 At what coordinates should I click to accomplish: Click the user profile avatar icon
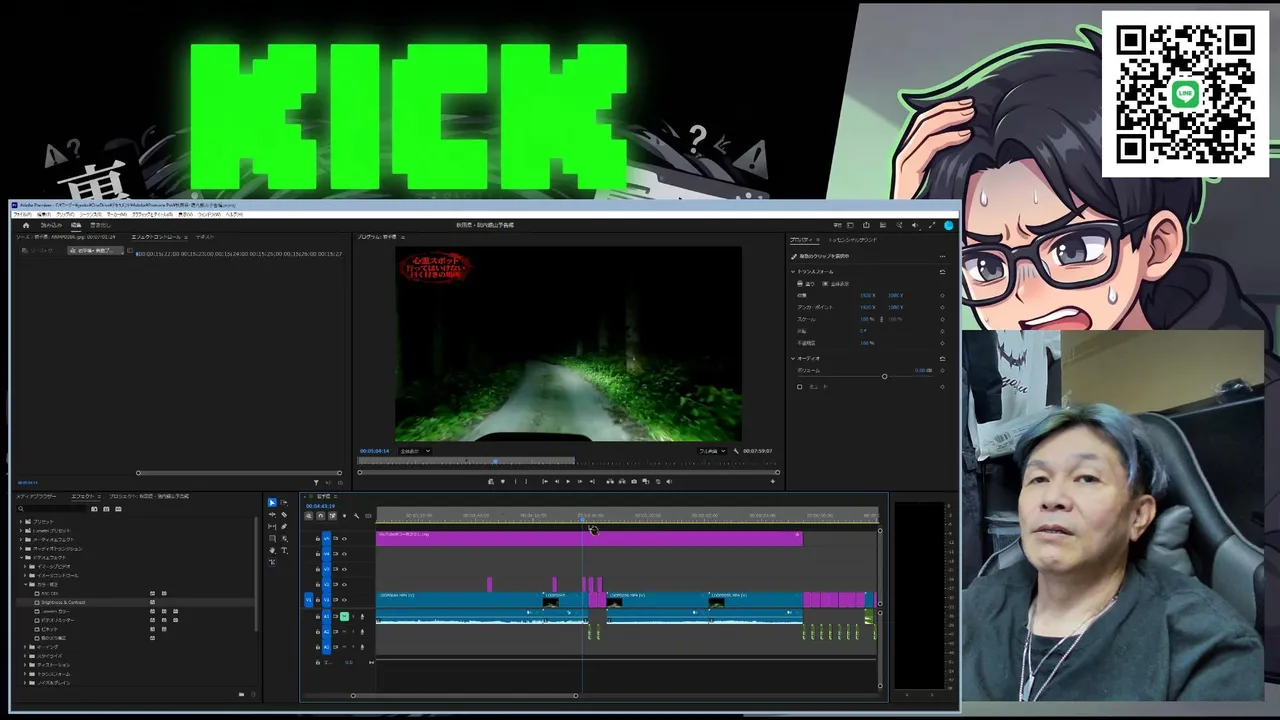tap(948, 226)
